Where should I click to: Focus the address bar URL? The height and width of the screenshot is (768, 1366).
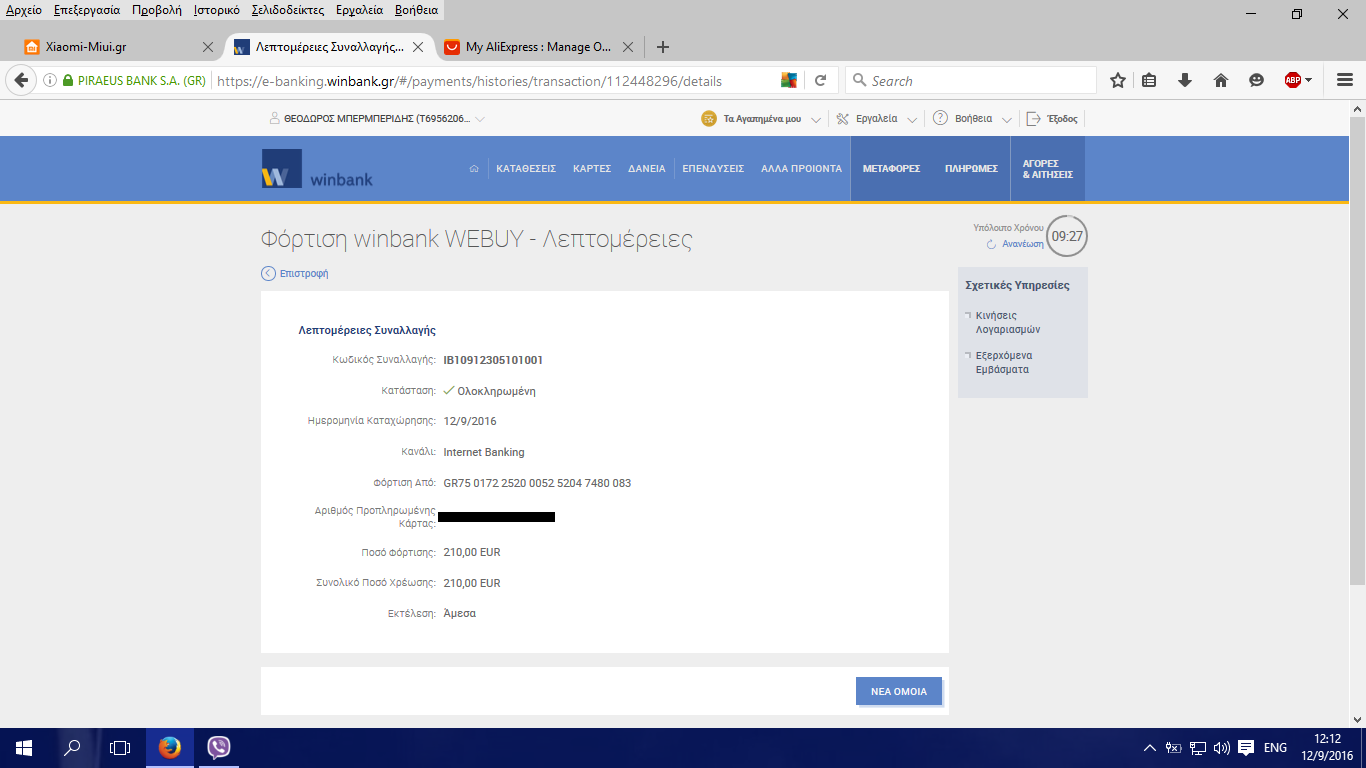click(495, 81)
